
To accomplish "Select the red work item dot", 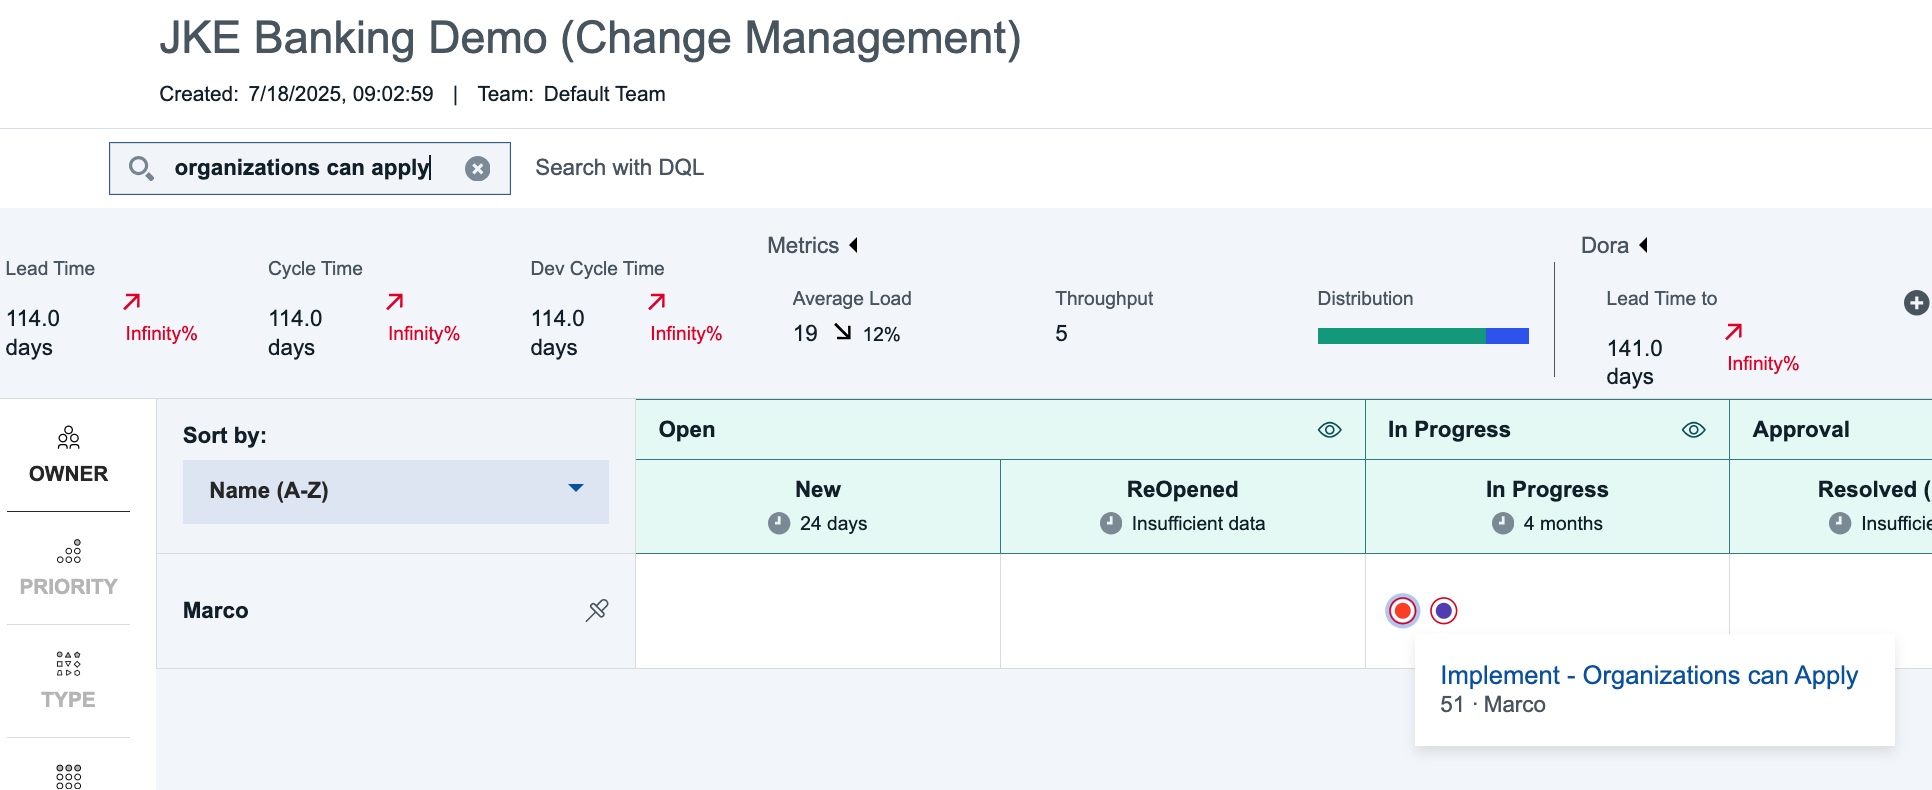I will point(1403,610).
